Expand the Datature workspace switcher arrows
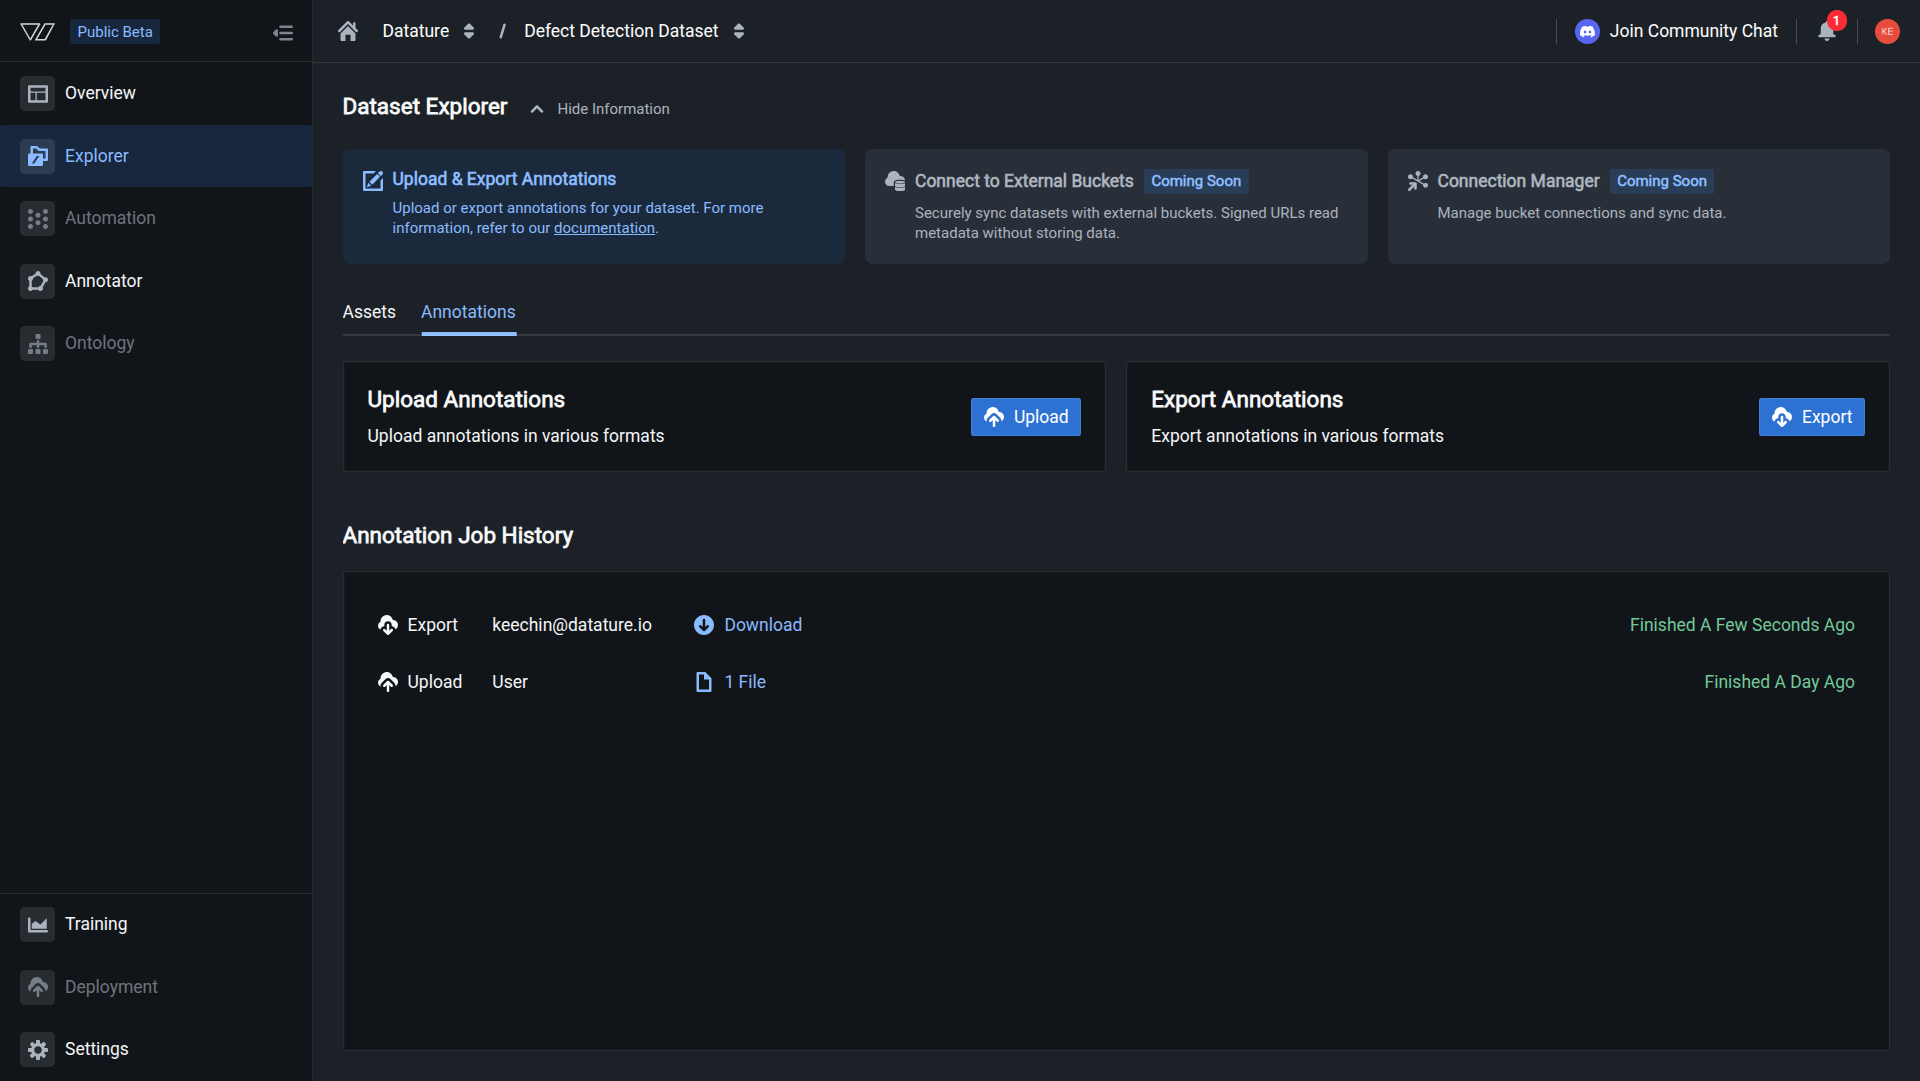Image resolution: width=1920 pixels, height=1081 pixels. [x=469, y=31]
